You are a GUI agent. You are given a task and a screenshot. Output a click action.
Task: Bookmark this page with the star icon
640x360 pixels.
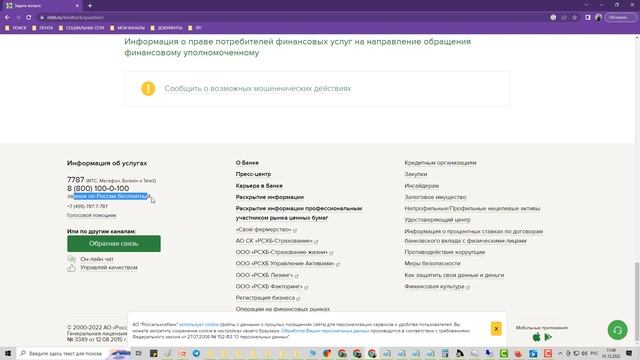coord(575,18)
